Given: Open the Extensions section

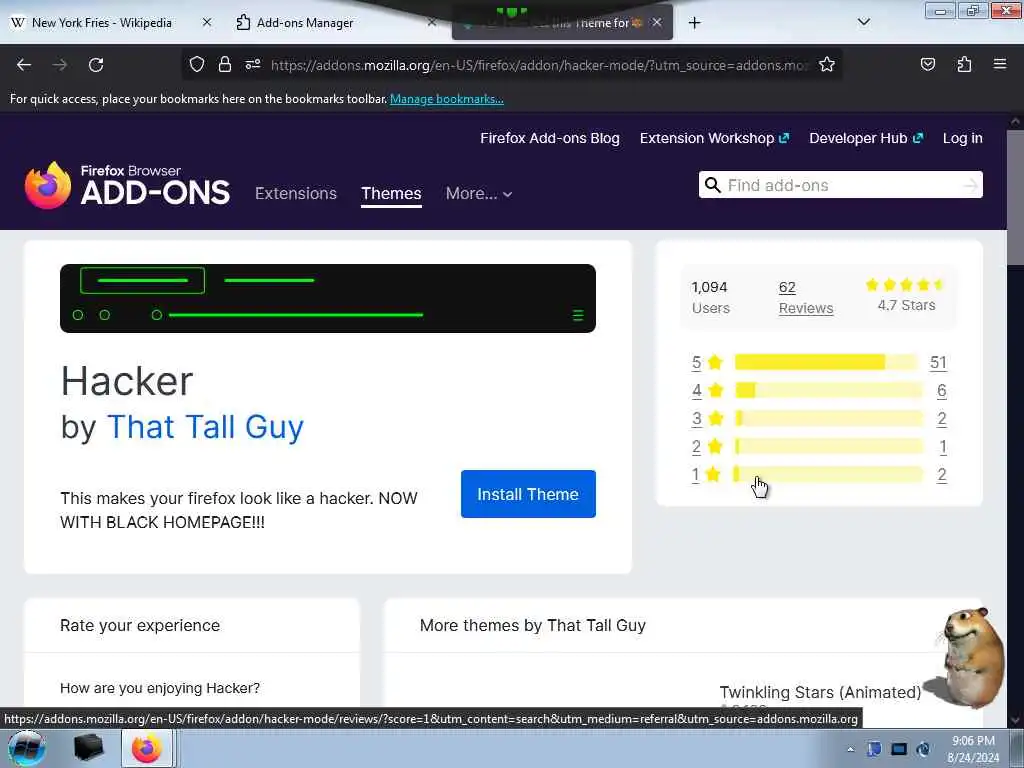Looking at the screenshot, I should click(296, 193).
